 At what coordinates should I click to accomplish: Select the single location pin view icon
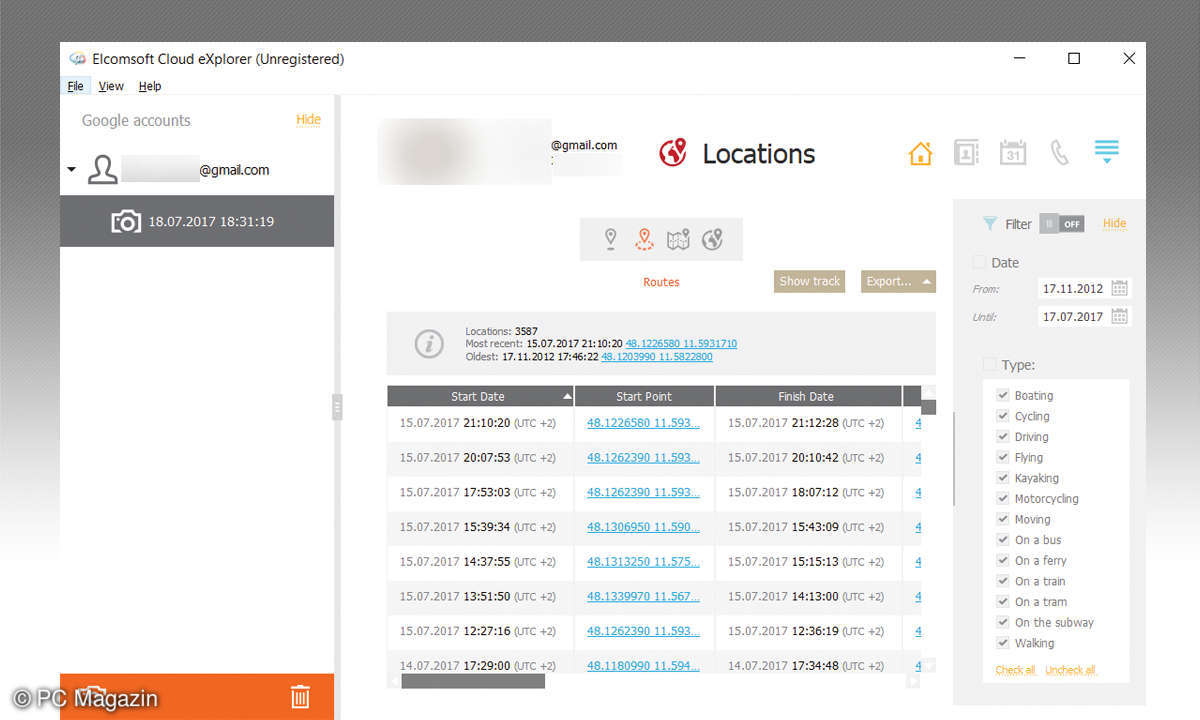(x=611, y=240)
